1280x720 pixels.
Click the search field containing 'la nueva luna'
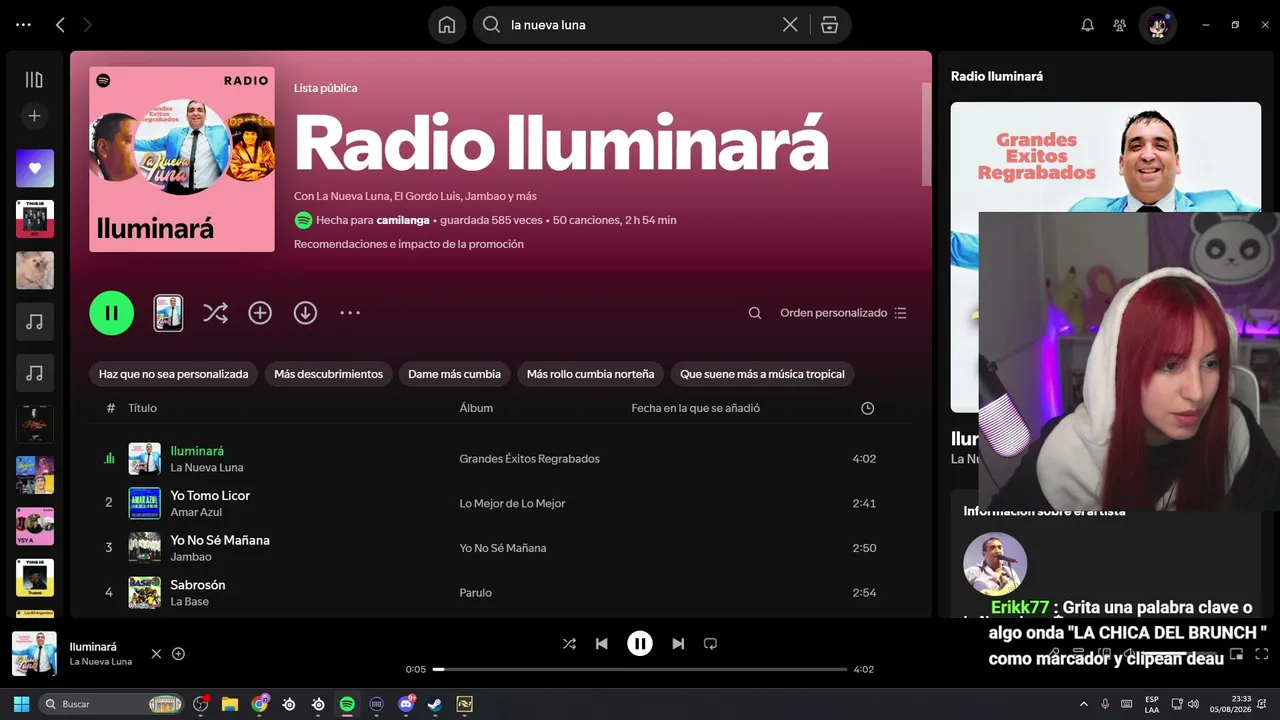coord(641,25)
